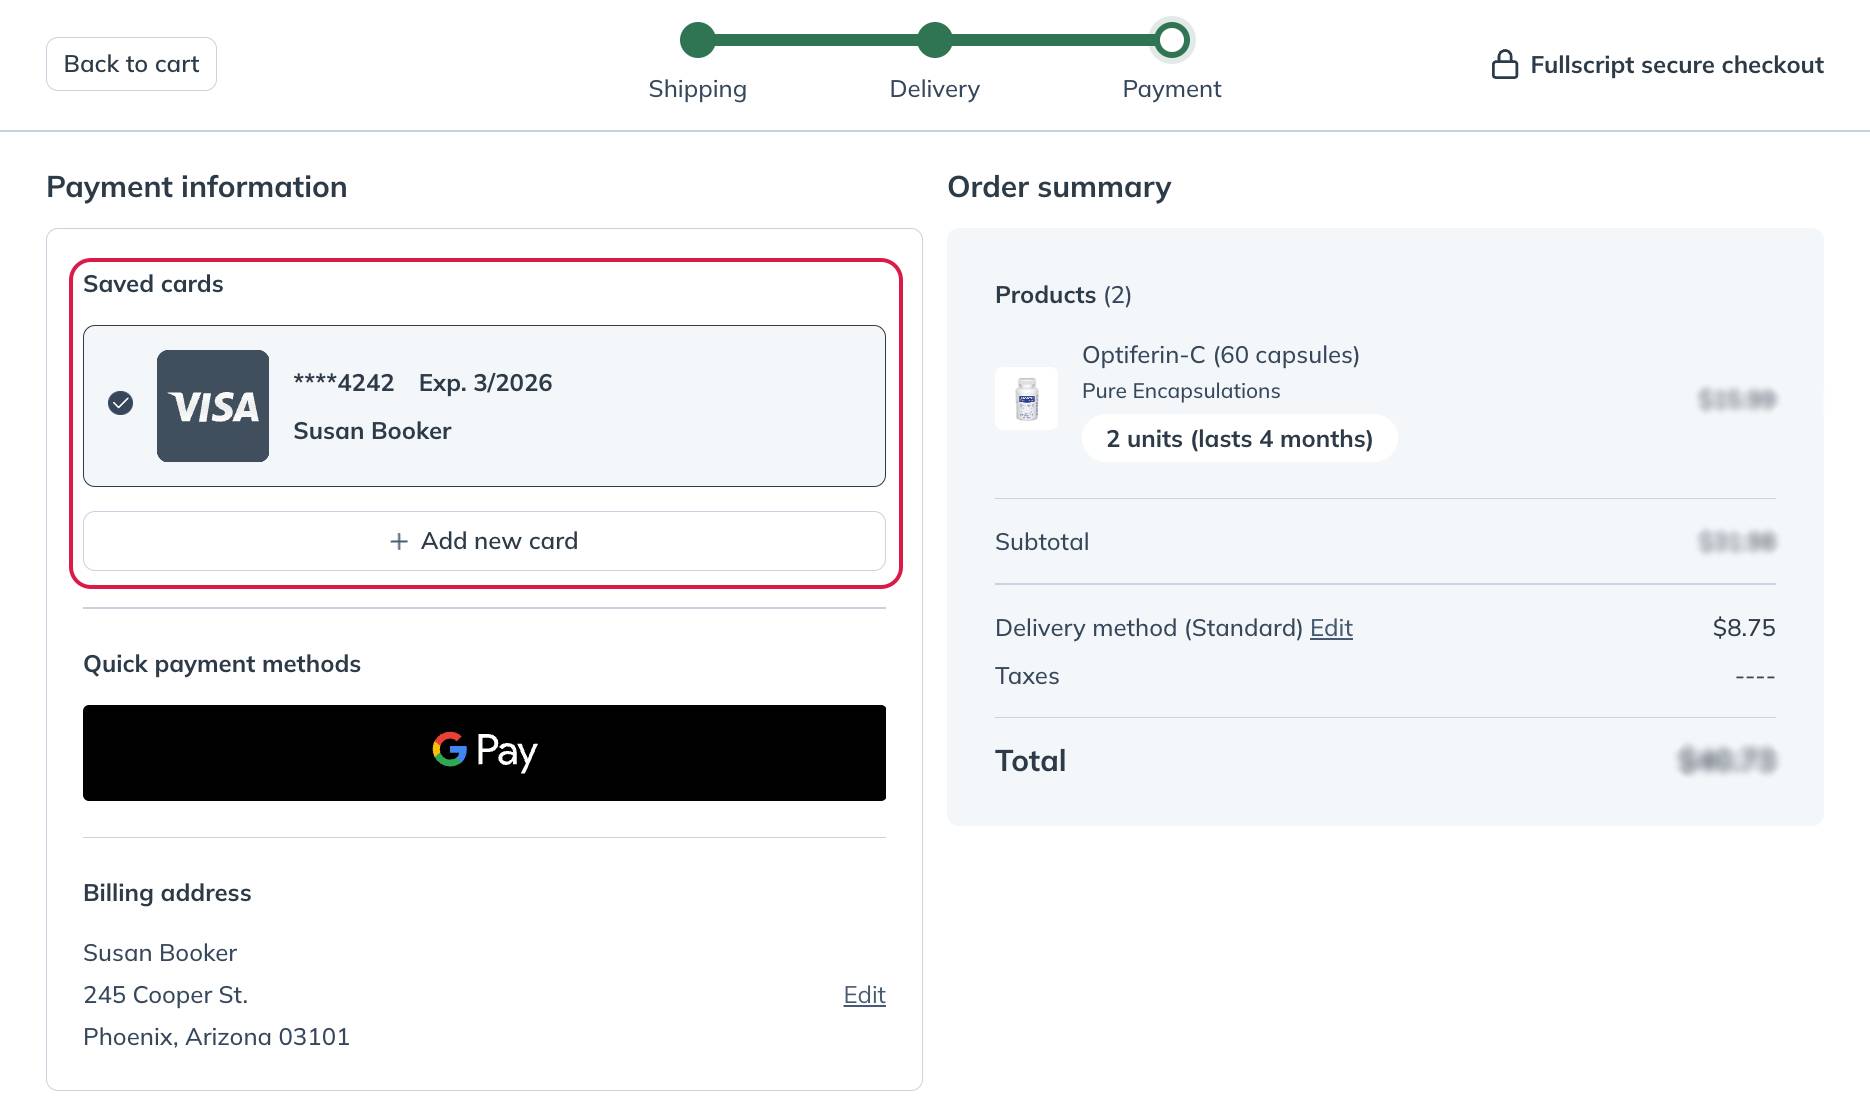The image size is (1870, 1112).
Task: Click the completed Delivery step circle
Action: pos(935,41)
